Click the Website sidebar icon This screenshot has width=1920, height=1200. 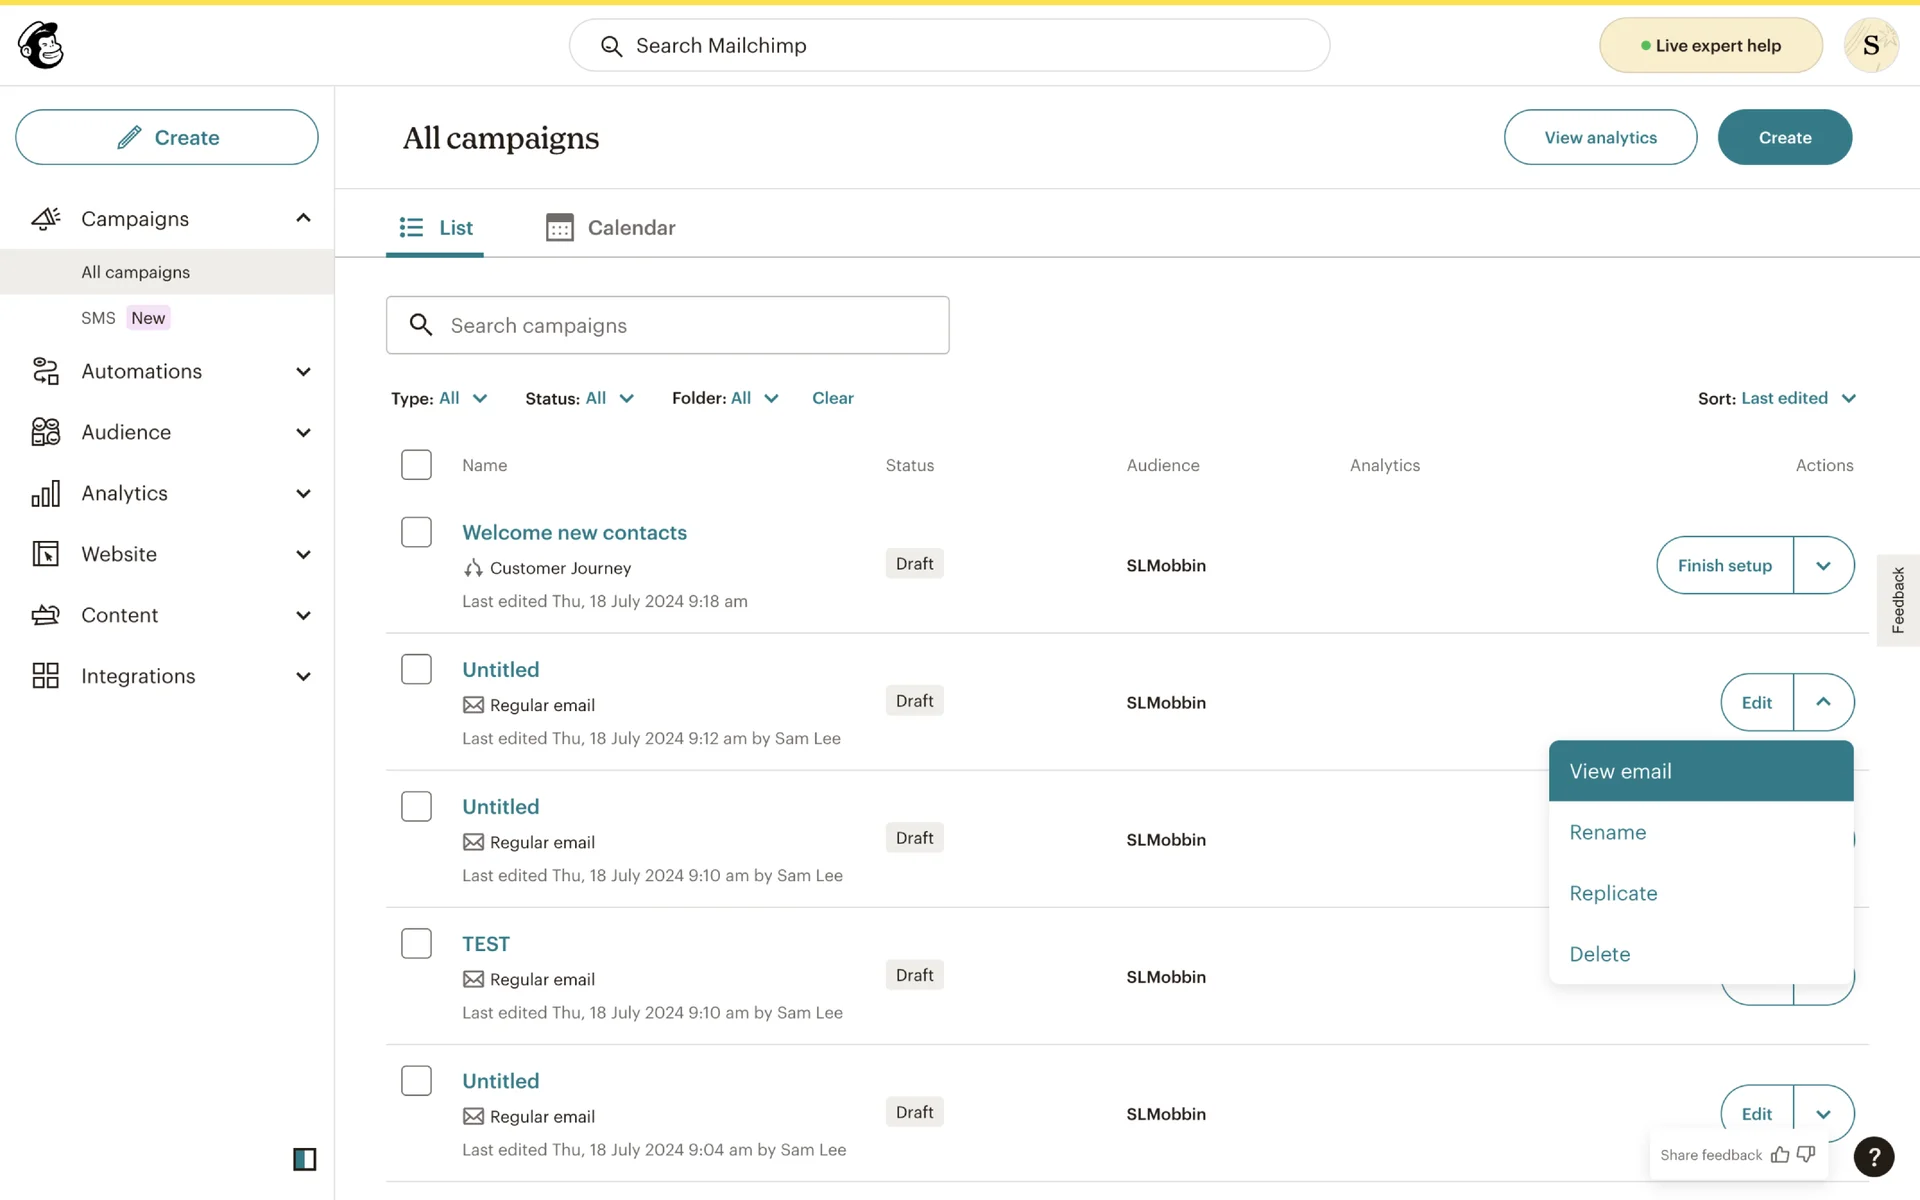click(45, 554)
